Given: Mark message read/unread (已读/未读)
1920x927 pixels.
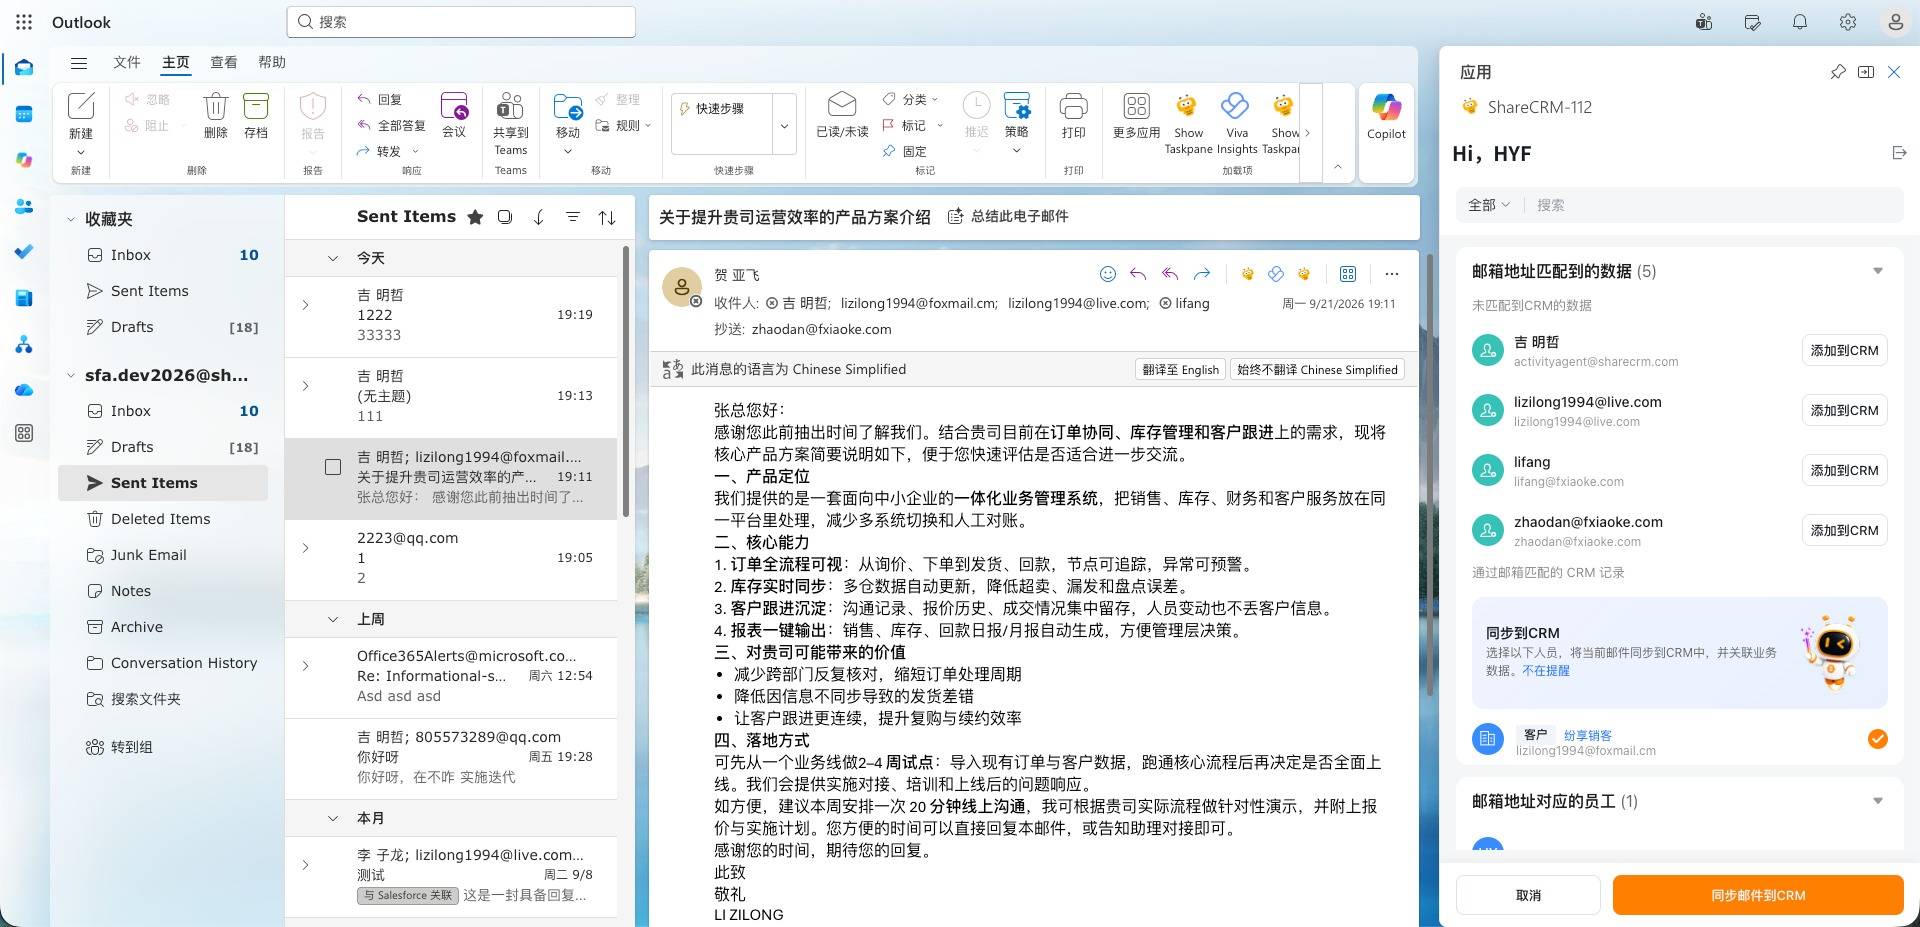Looking at the screenshot, I should pos(842,116).
